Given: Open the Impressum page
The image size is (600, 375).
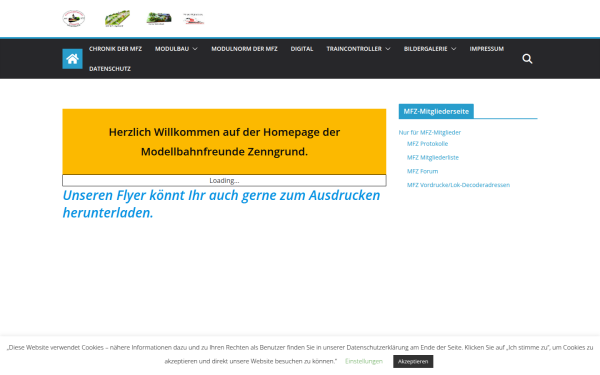Looking at the screenshot, I should pos(487,49).
